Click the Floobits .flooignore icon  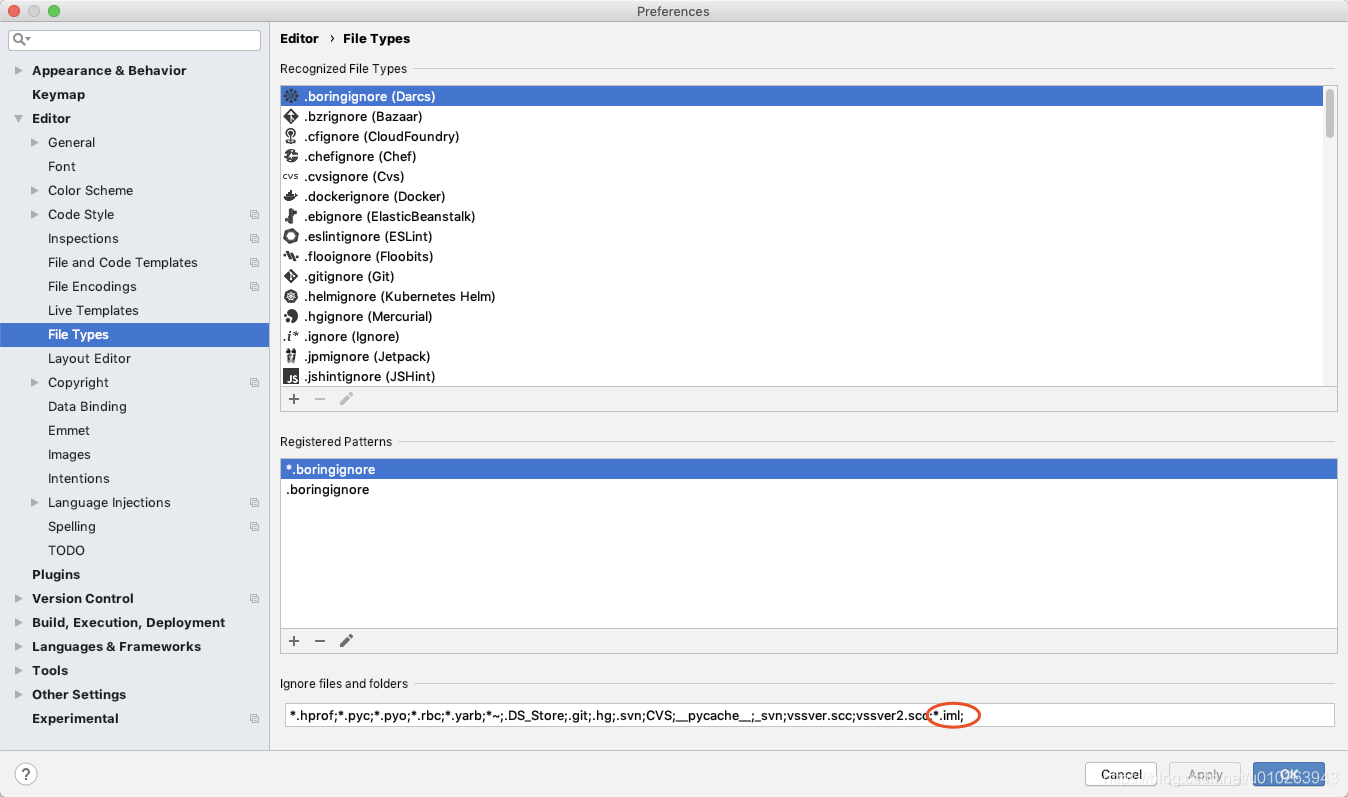(291, 256)
